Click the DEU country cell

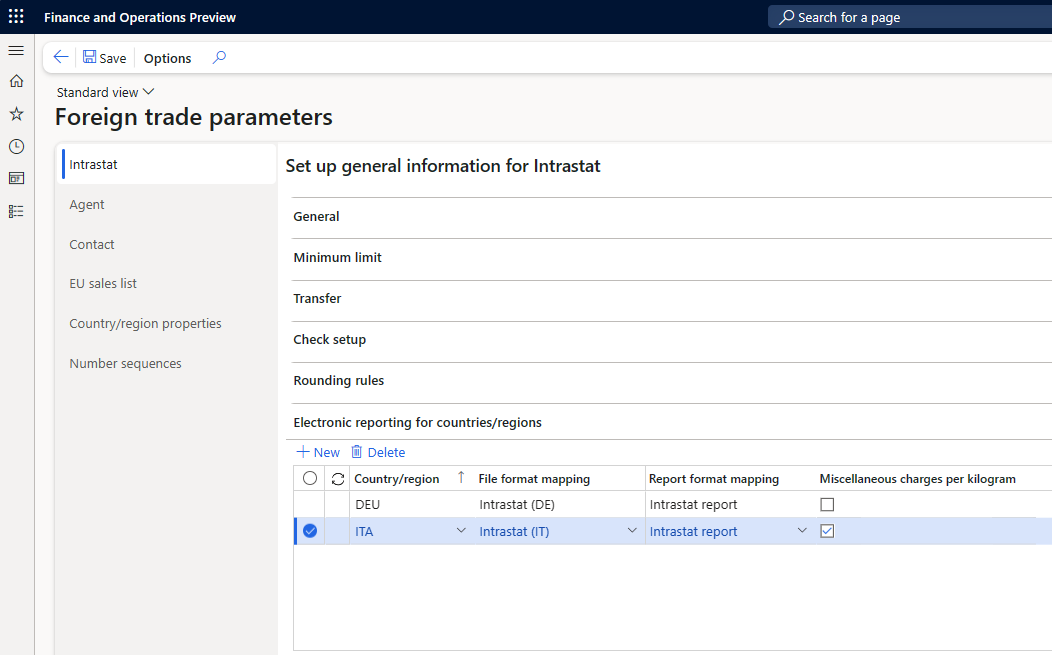412,505
